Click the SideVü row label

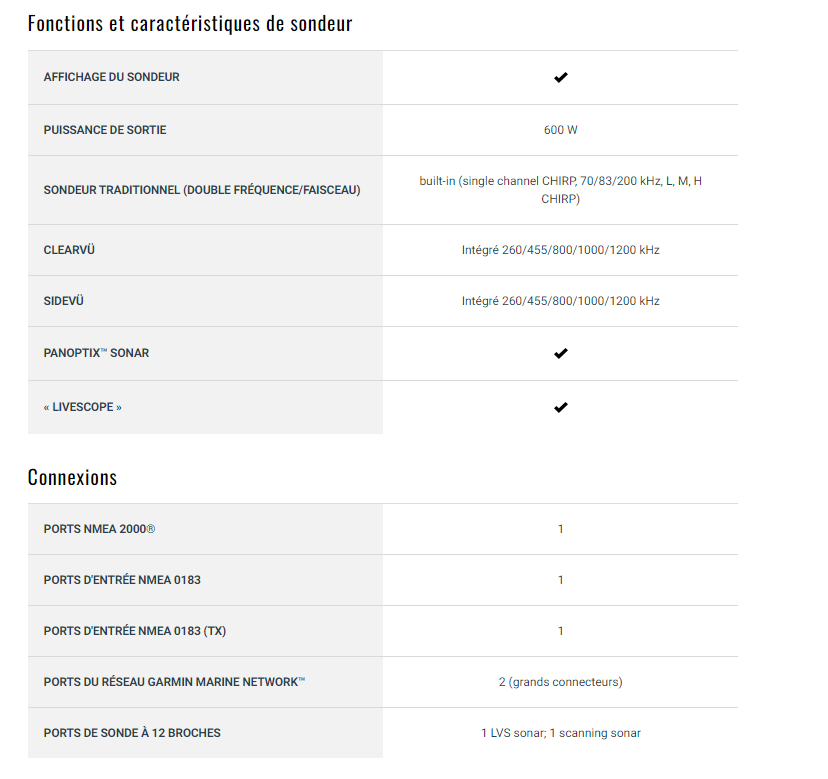pos(63,301)
